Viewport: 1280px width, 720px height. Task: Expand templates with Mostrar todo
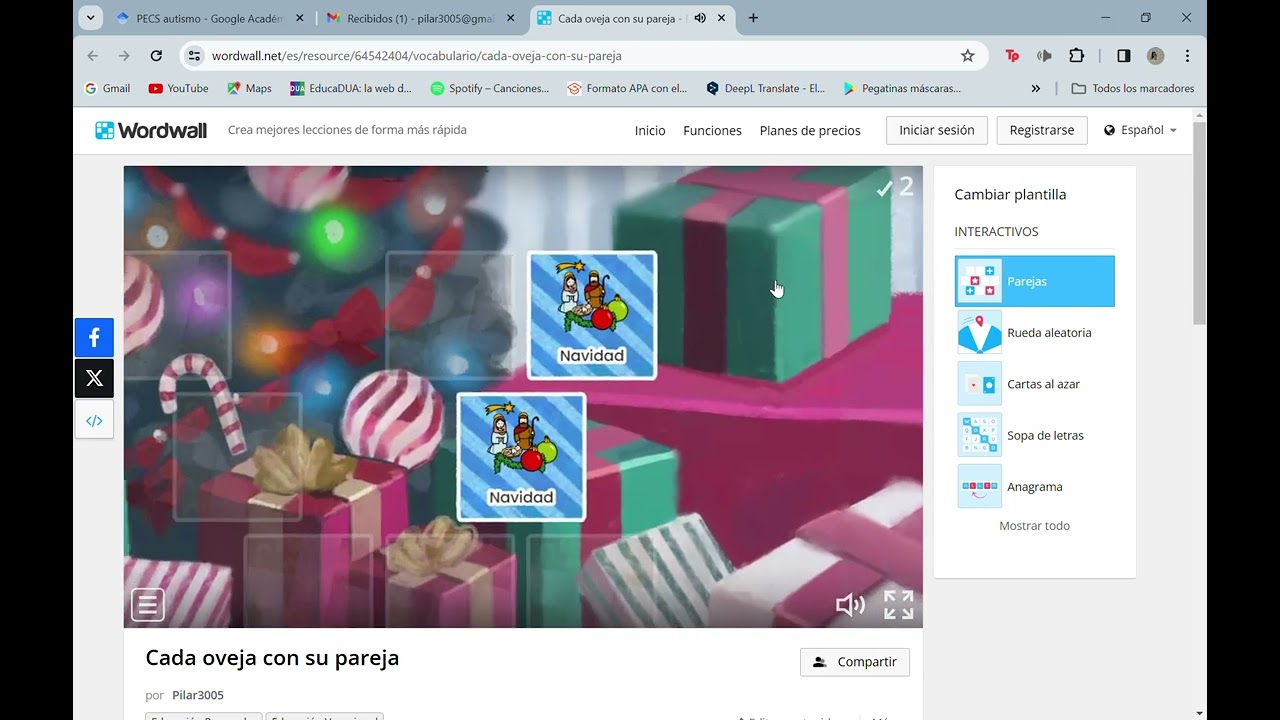point(1034,526)
